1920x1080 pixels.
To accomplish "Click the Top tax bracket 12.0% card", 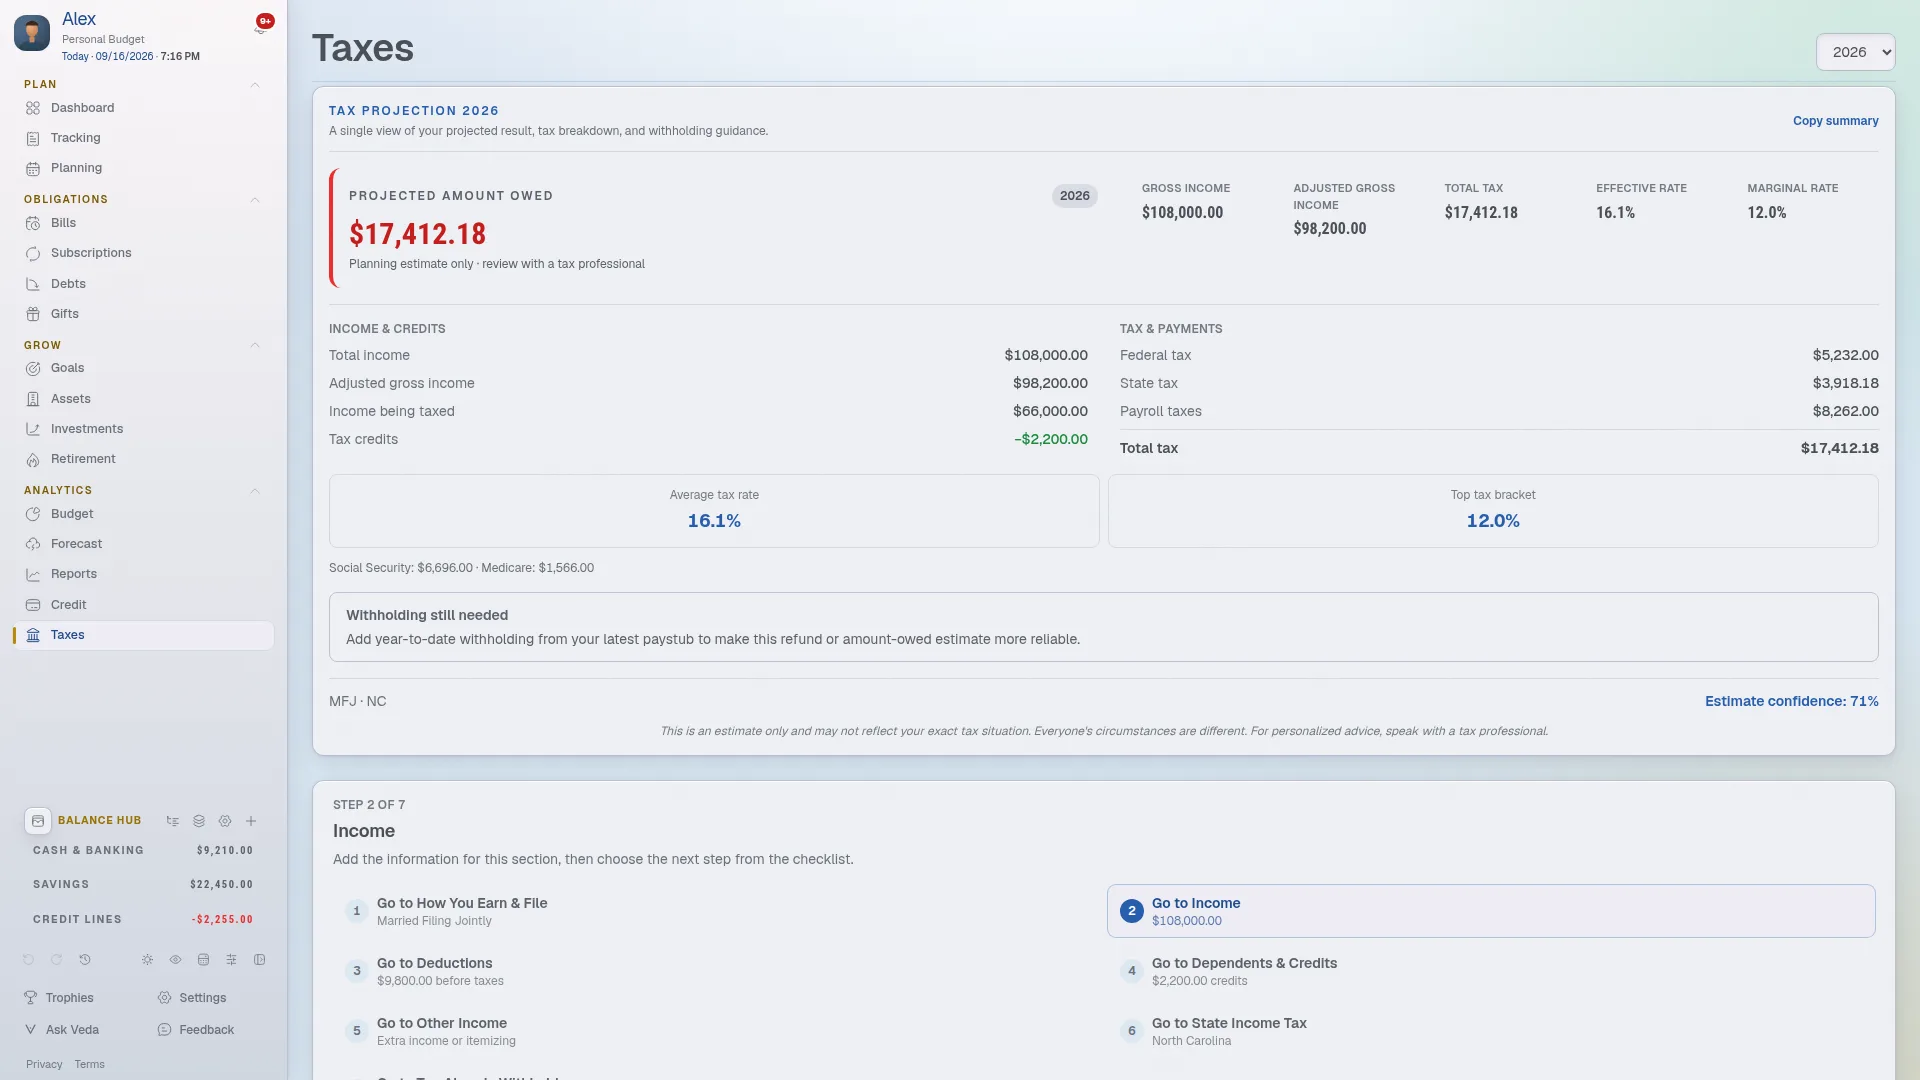I will pos(1493,511).
